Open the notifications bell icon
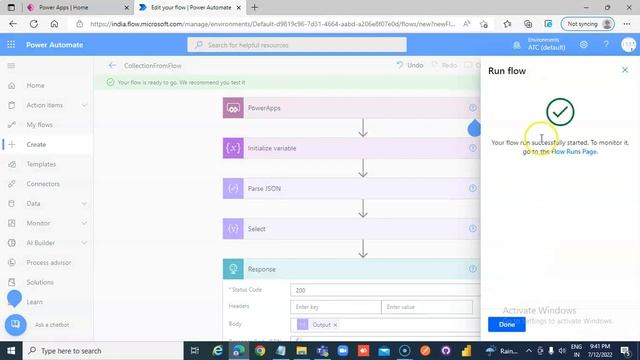 click(x=516, y=45)
